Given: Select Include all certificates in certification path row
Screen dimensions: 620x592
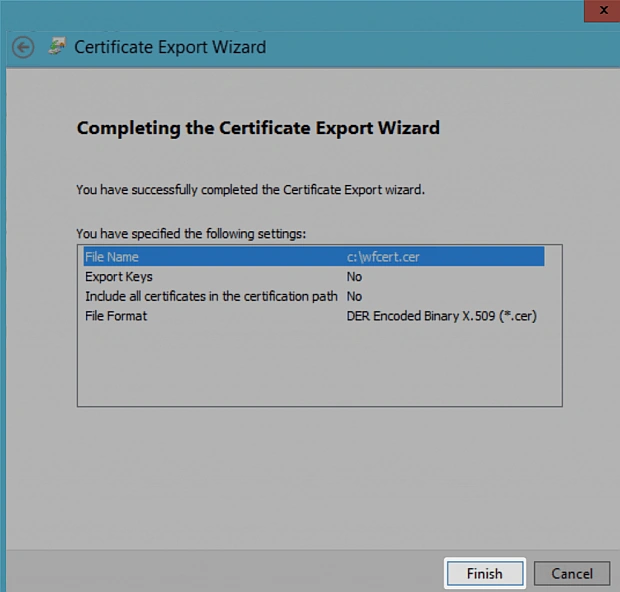Looking at the screenshot, I should [314, 296].
